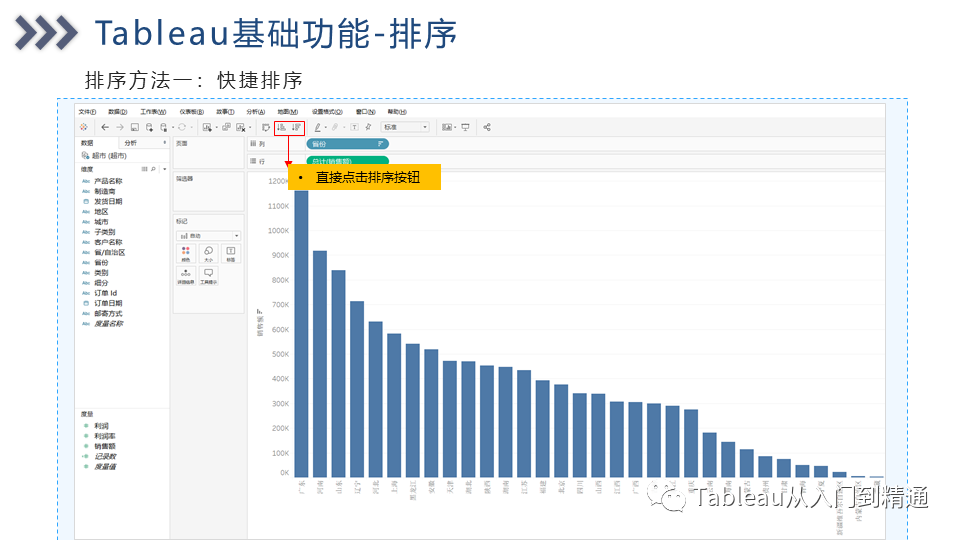
Task: Switch to the 分析 pane tab
Action: point(130,143)
